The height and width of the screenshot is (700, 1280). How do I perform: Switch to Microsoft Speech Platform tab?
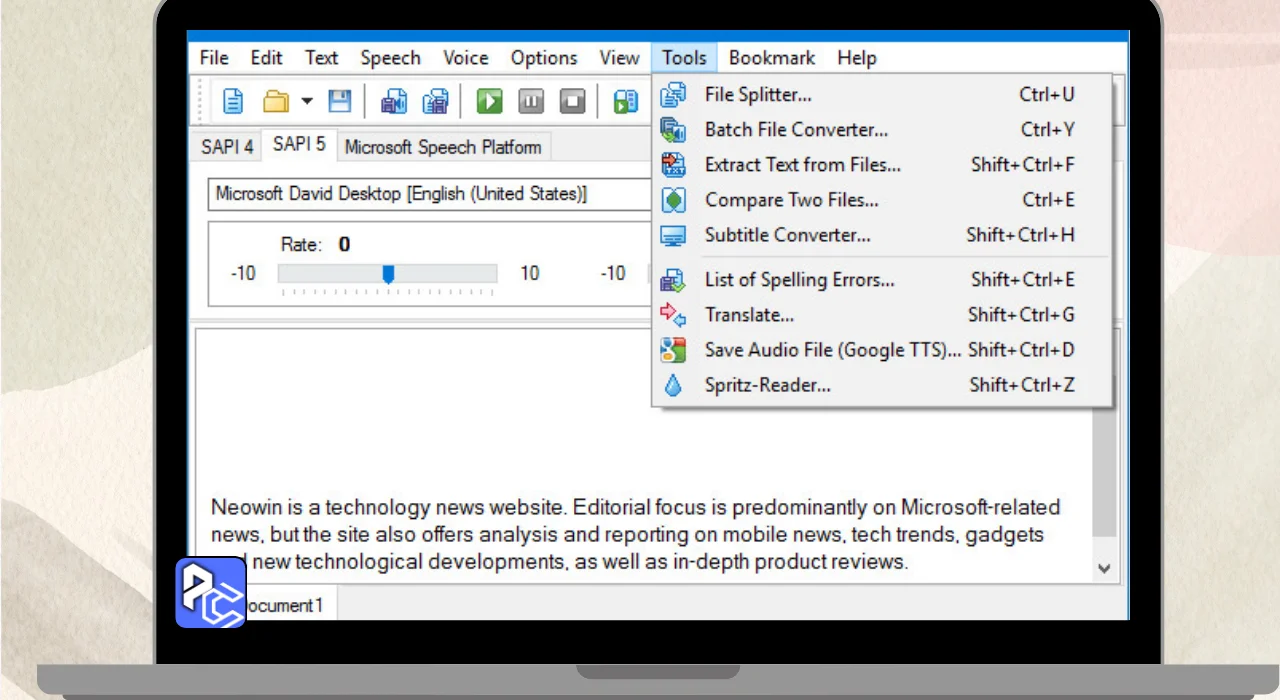point(443,147)
